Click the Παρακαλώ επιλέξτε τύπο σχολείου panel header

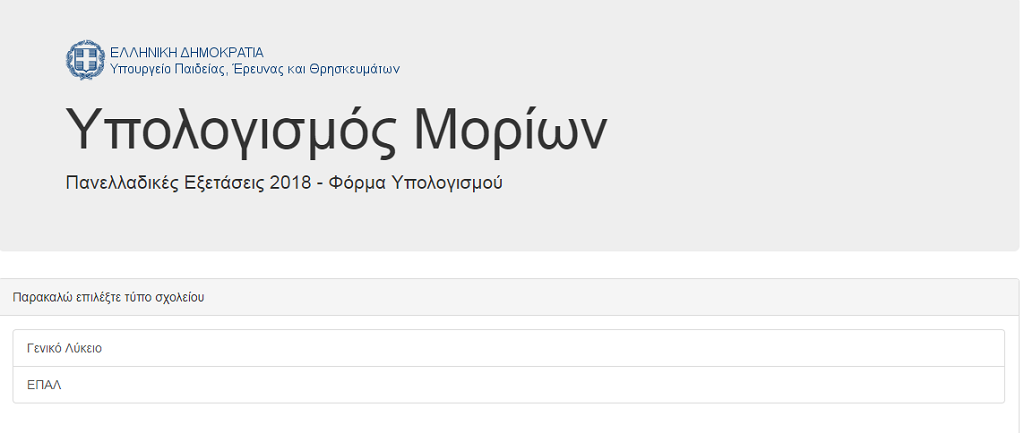point(509,297)
